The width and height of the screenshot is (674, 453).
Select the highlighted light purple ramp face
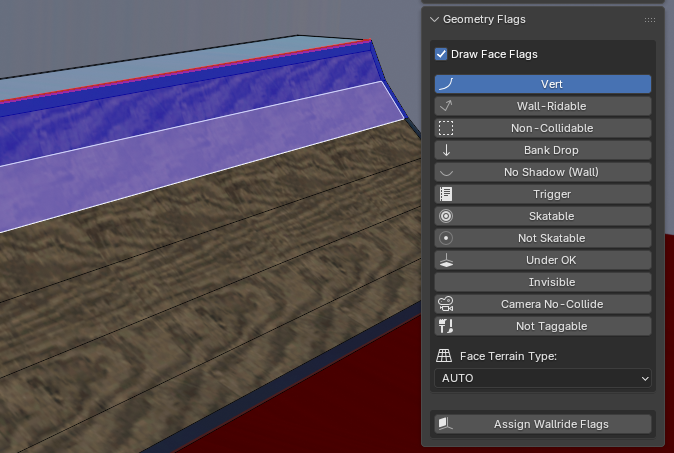[x=200, y=150]
